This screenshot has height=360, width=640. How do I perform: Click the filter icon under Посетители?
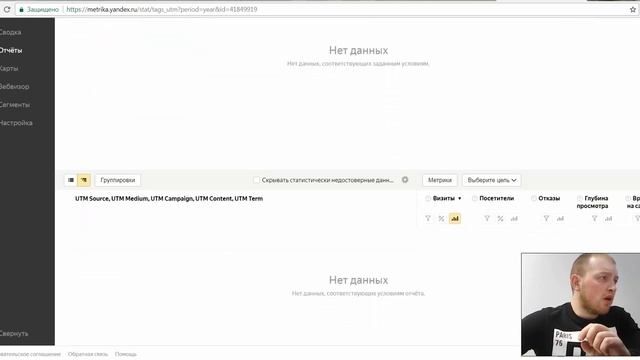pyautogui.click(x=487, y=219)
